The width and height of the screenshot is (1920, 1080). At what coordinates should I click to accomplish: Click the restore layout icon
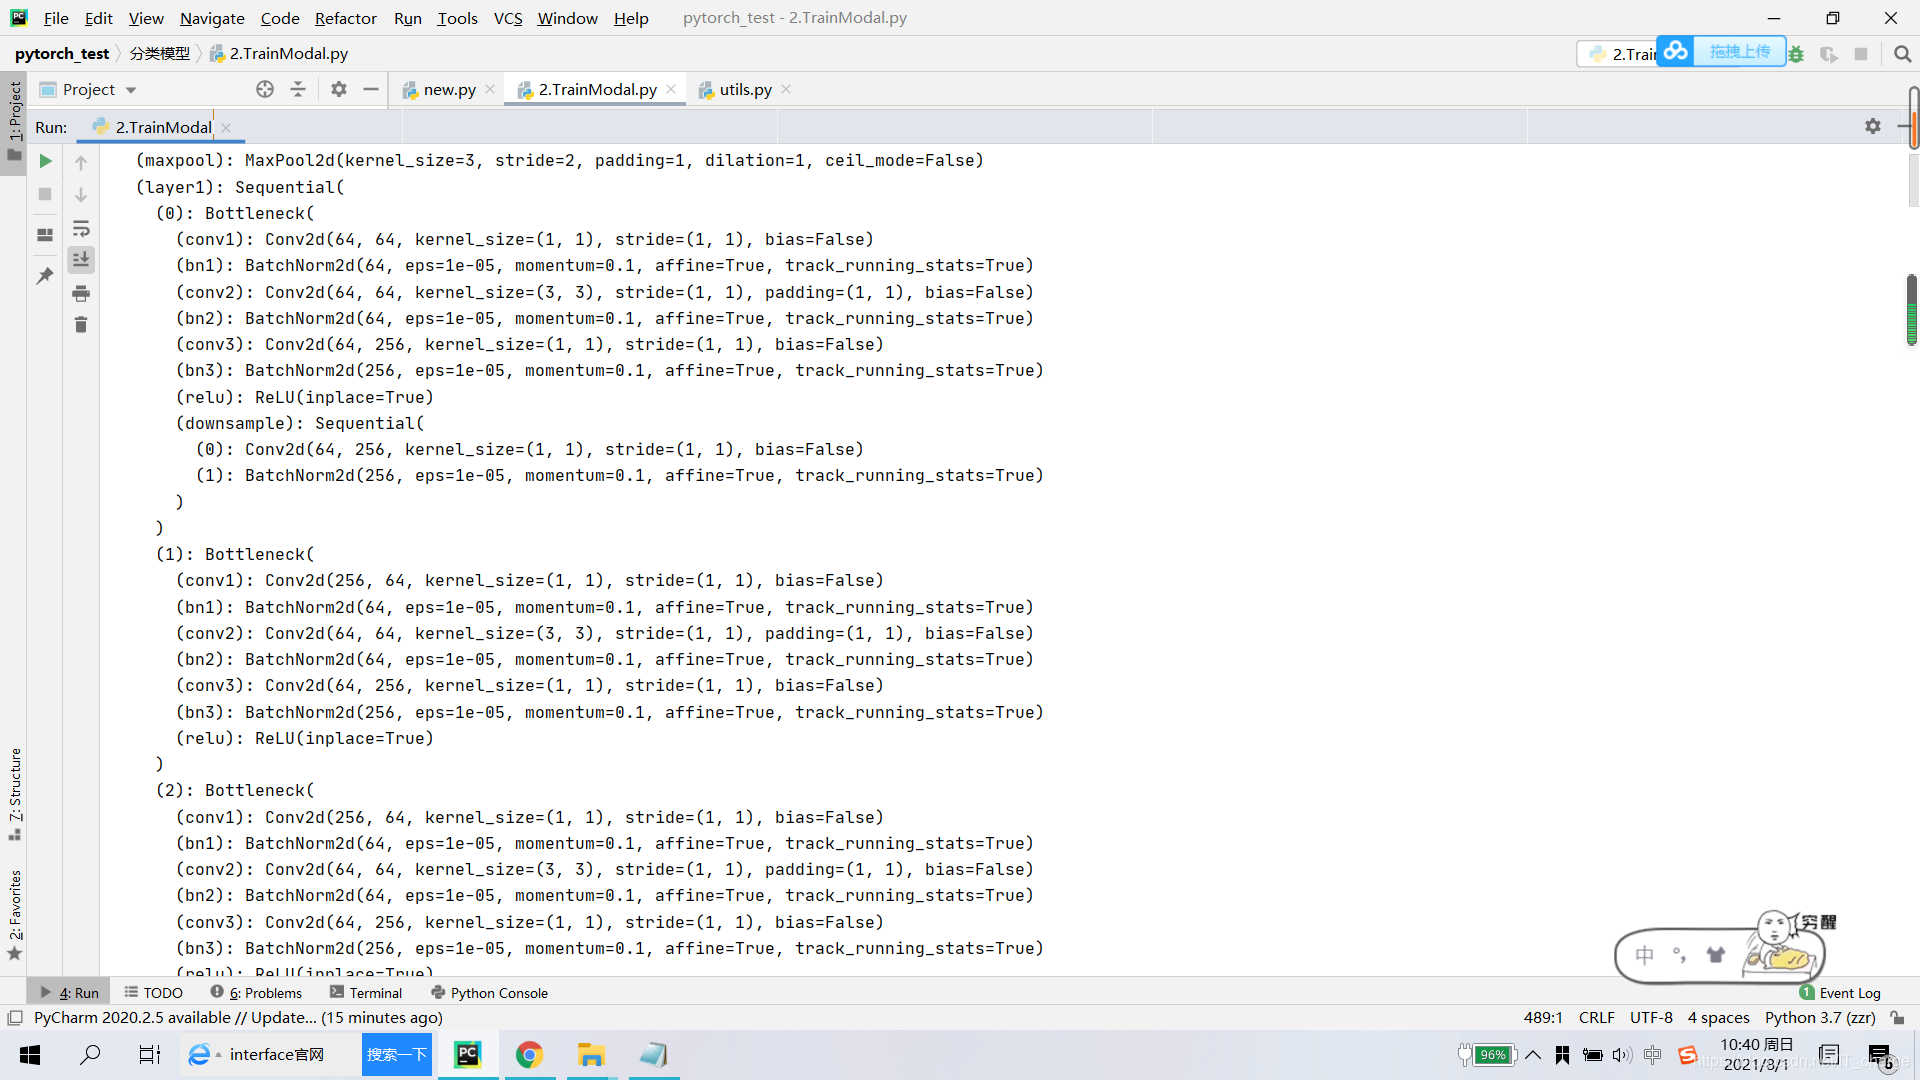click(x=45, y=235)
